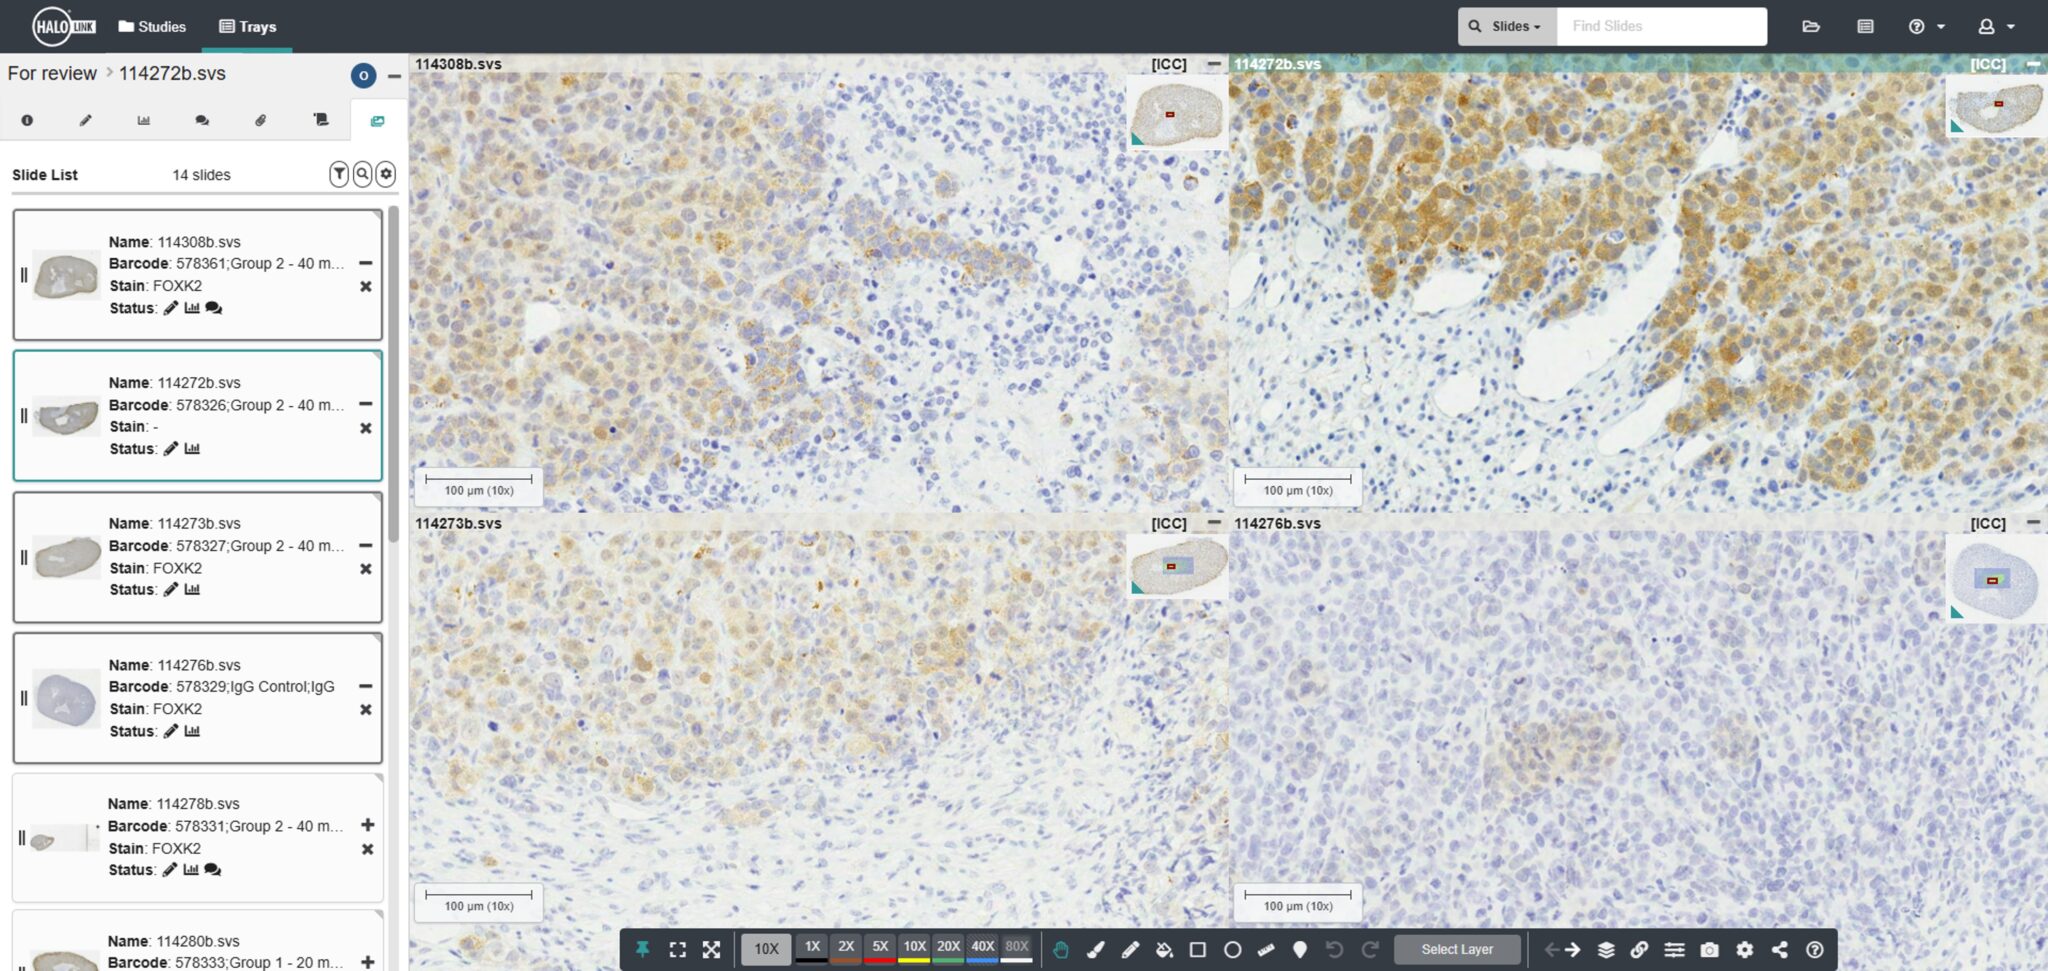This screenshot has height=971, width=2048.
Task: Select the green 20X magnification preset
Action: click(x=948, y=946)
